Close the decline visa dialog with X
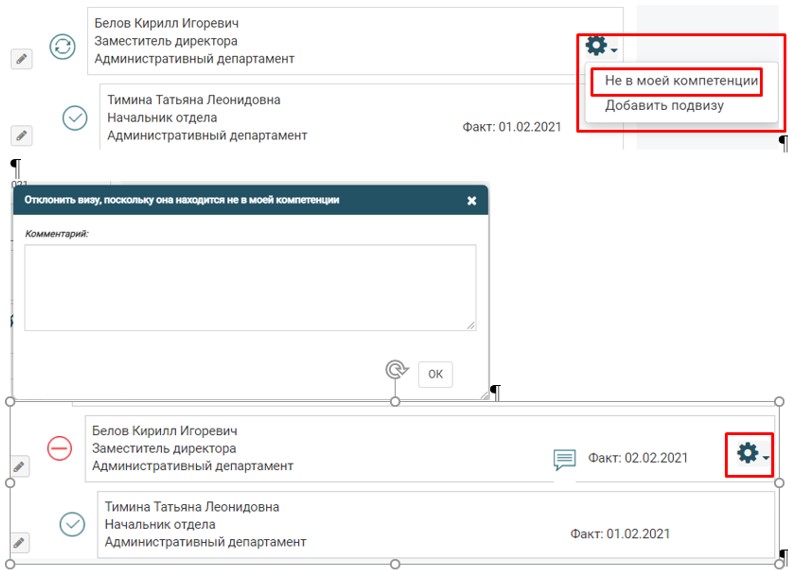788x570 pixels. point(472,200)
